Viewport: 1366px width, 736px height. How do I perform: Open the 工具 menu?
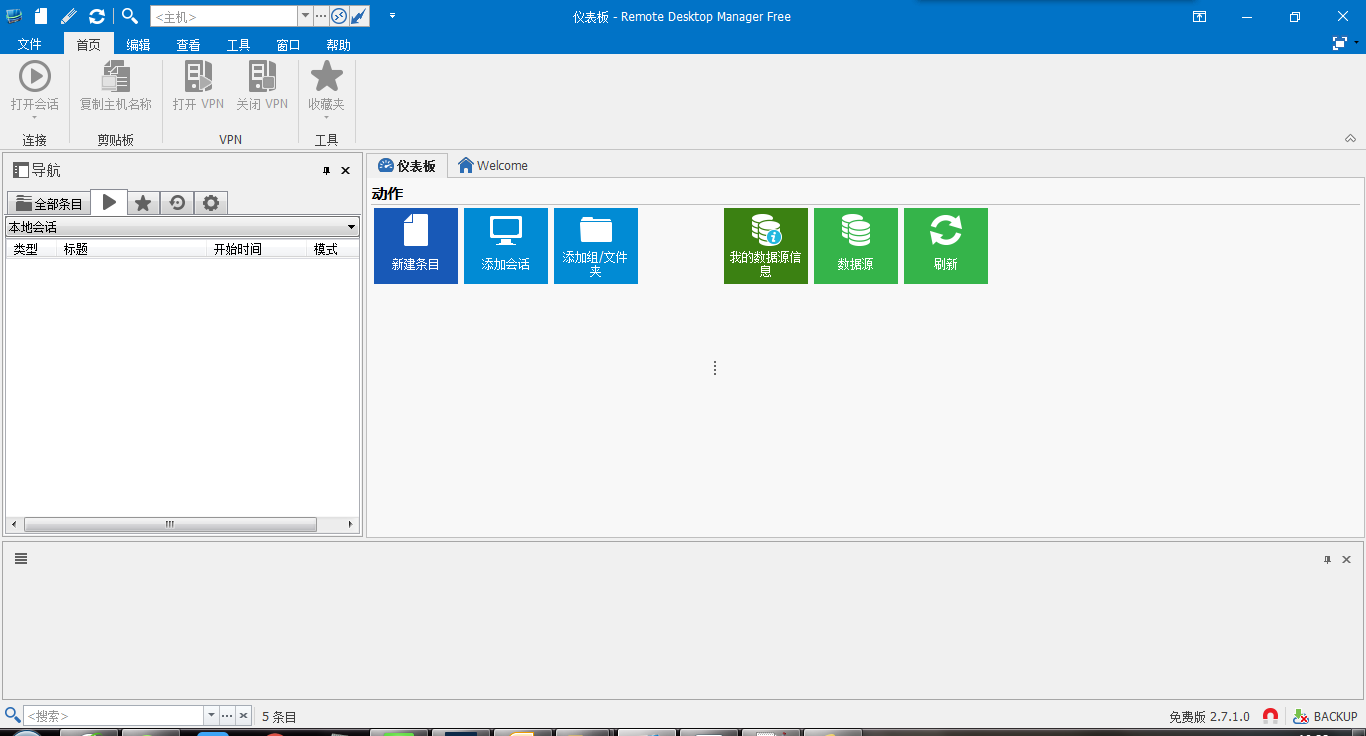point(238,44)
